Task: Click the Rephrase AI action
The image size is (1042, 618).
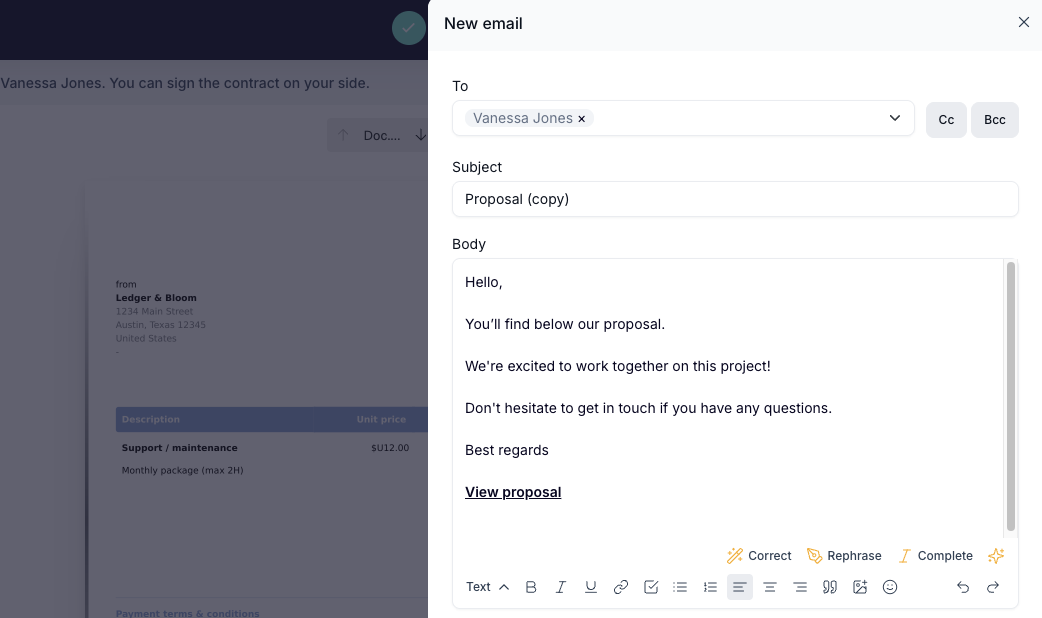Action: click(x=844, y=556)
